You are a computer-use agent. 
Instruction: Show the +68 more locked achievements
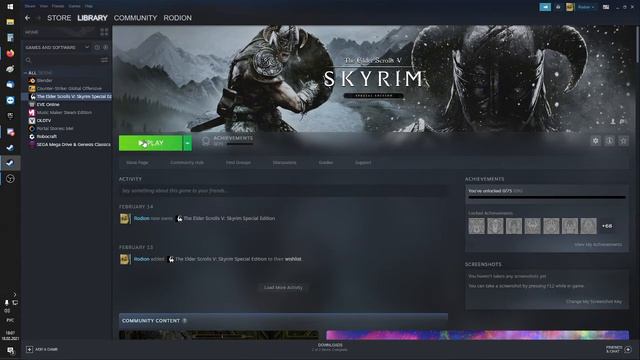coord(607,226)
